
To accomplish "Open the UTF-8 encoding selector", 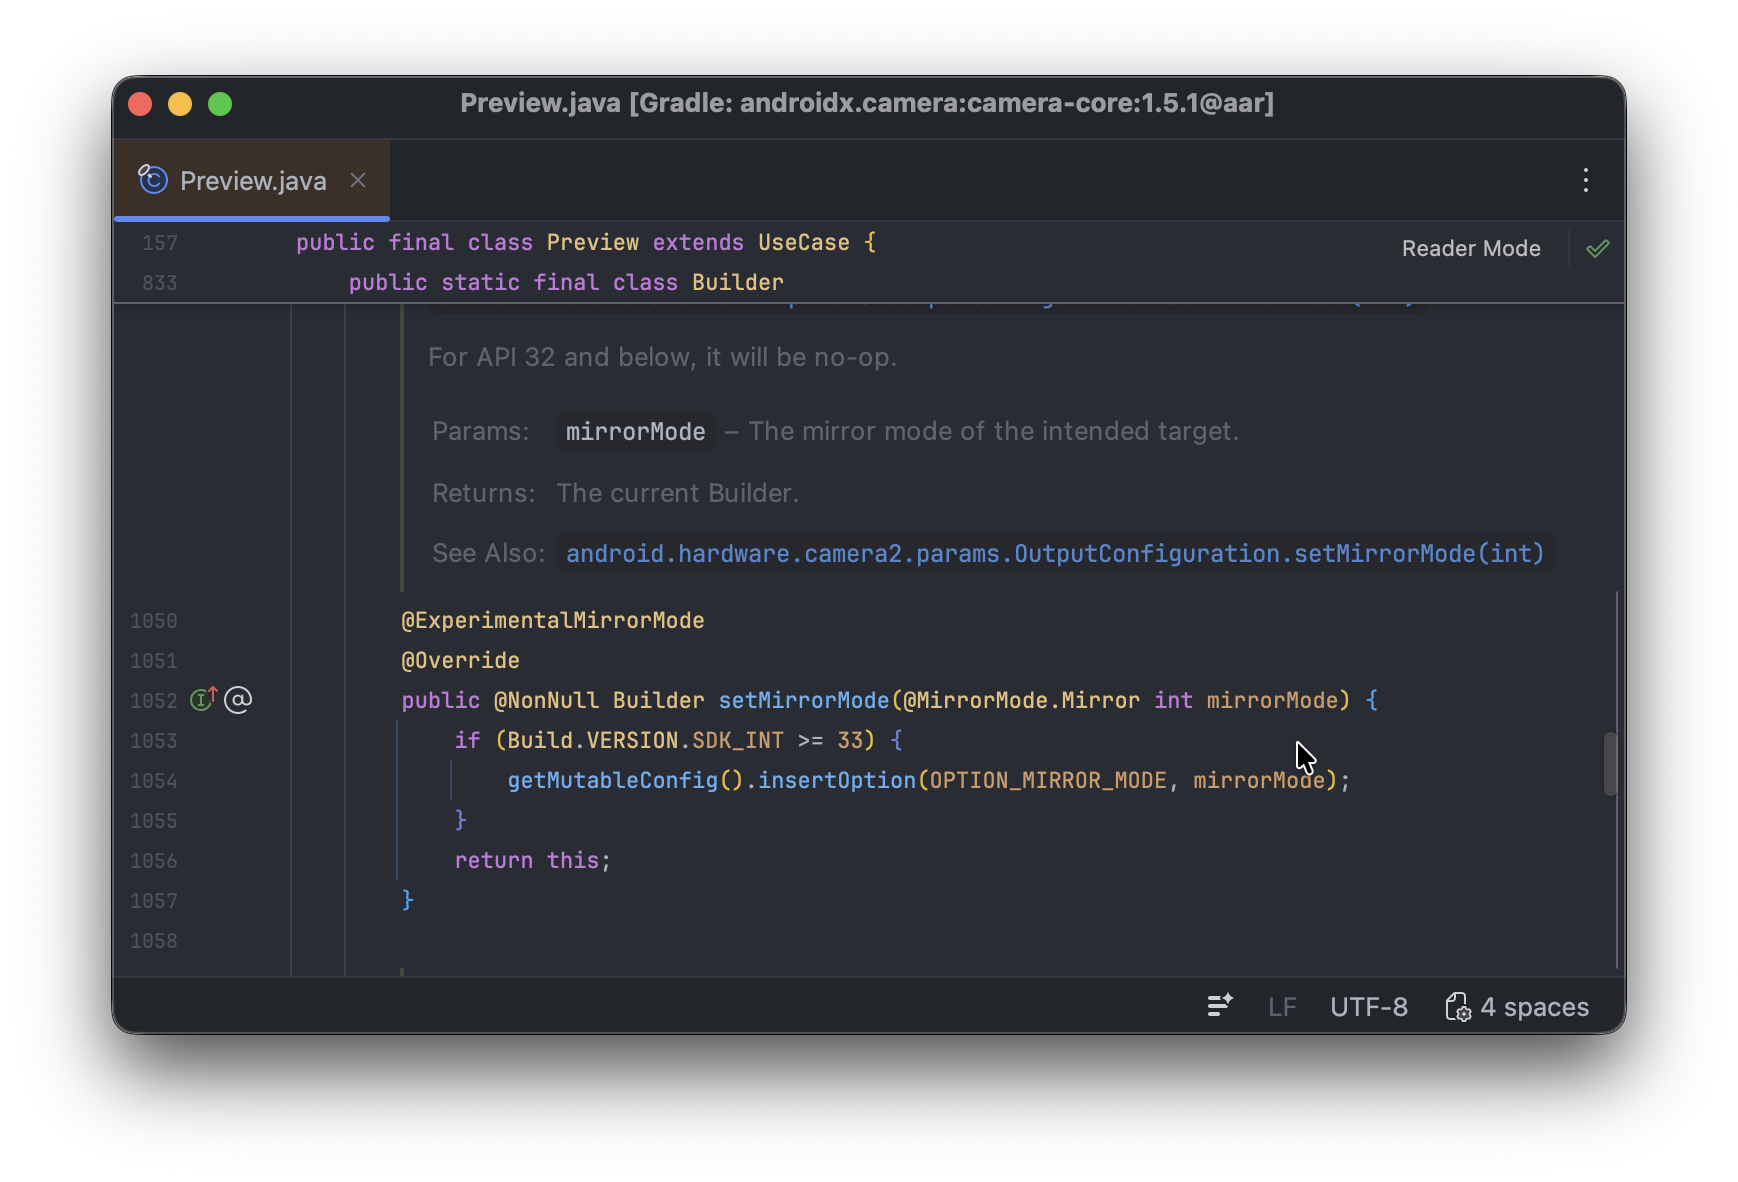I will pyautogui.click(x=1368, y=1007).
